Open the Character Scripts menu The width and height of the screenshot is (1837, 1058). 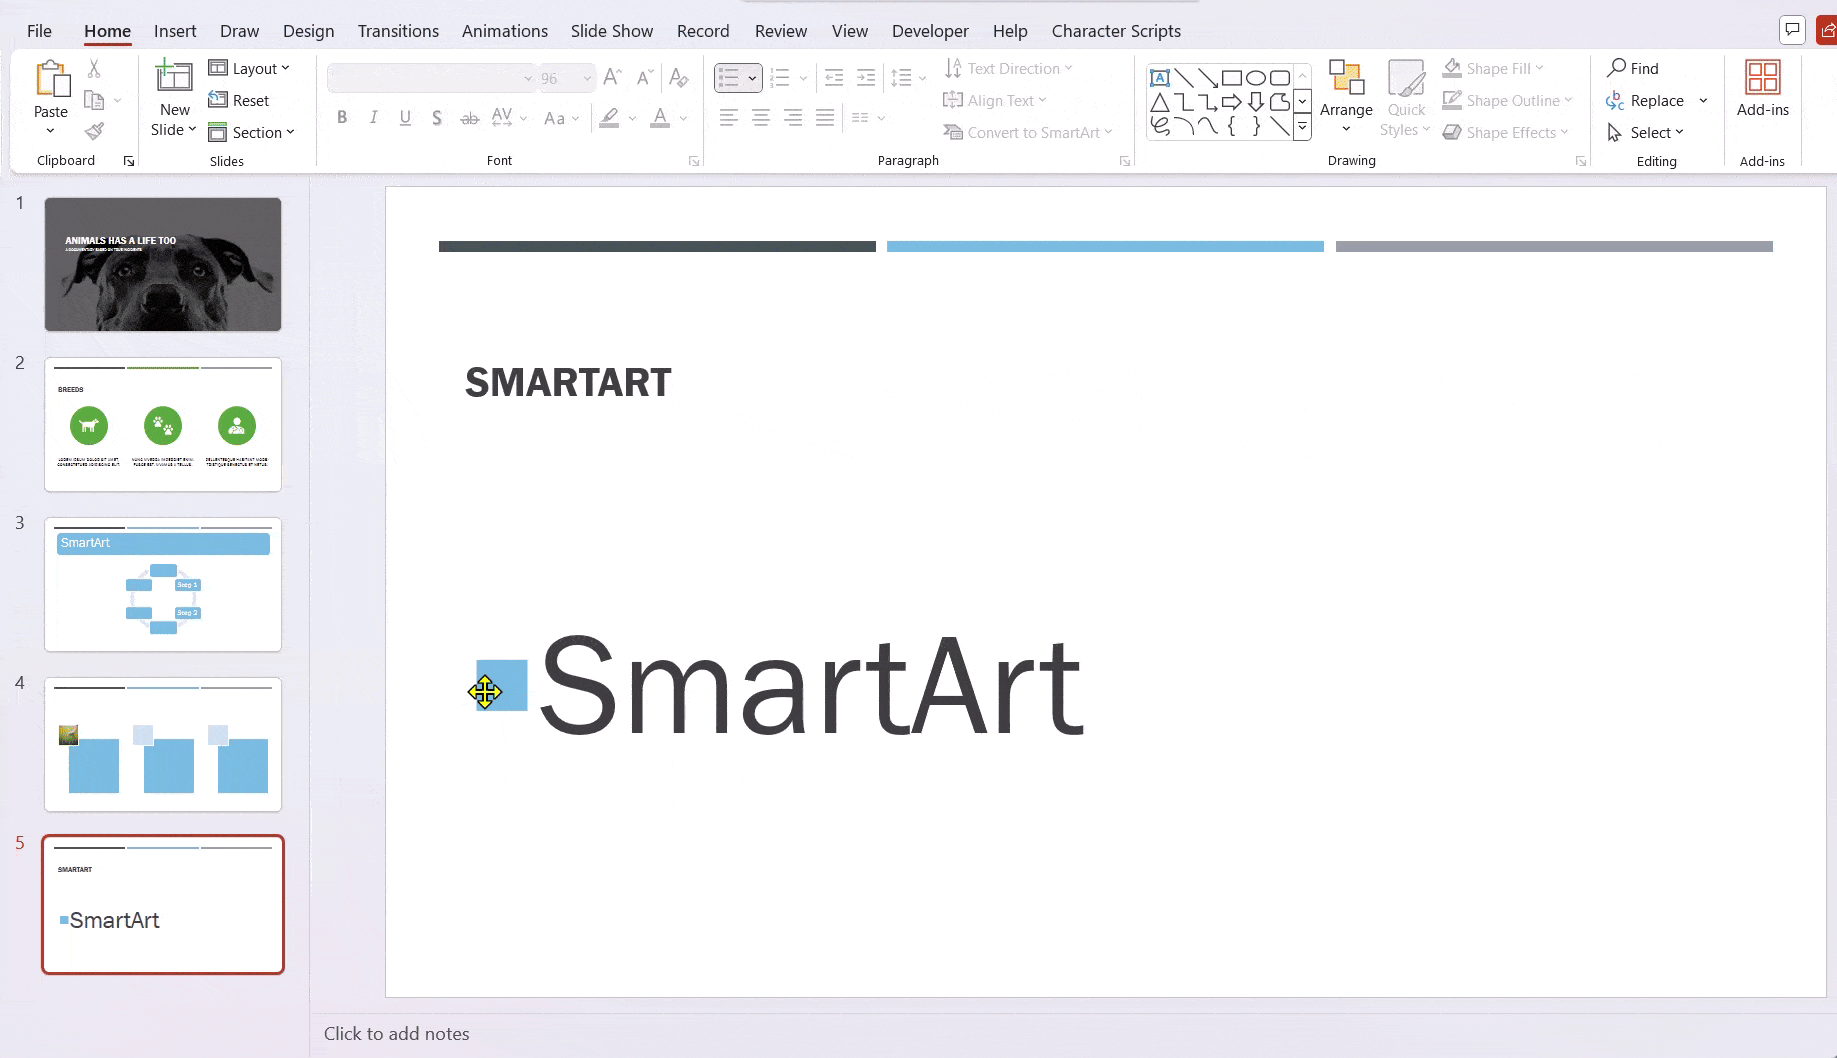click(1116, 31)
